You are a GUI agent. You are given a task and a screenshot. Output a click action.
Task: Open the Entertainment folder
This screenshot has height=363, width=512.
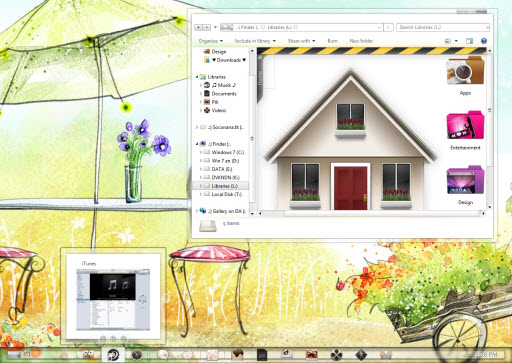pyautogui.click(x=465, y=130)
